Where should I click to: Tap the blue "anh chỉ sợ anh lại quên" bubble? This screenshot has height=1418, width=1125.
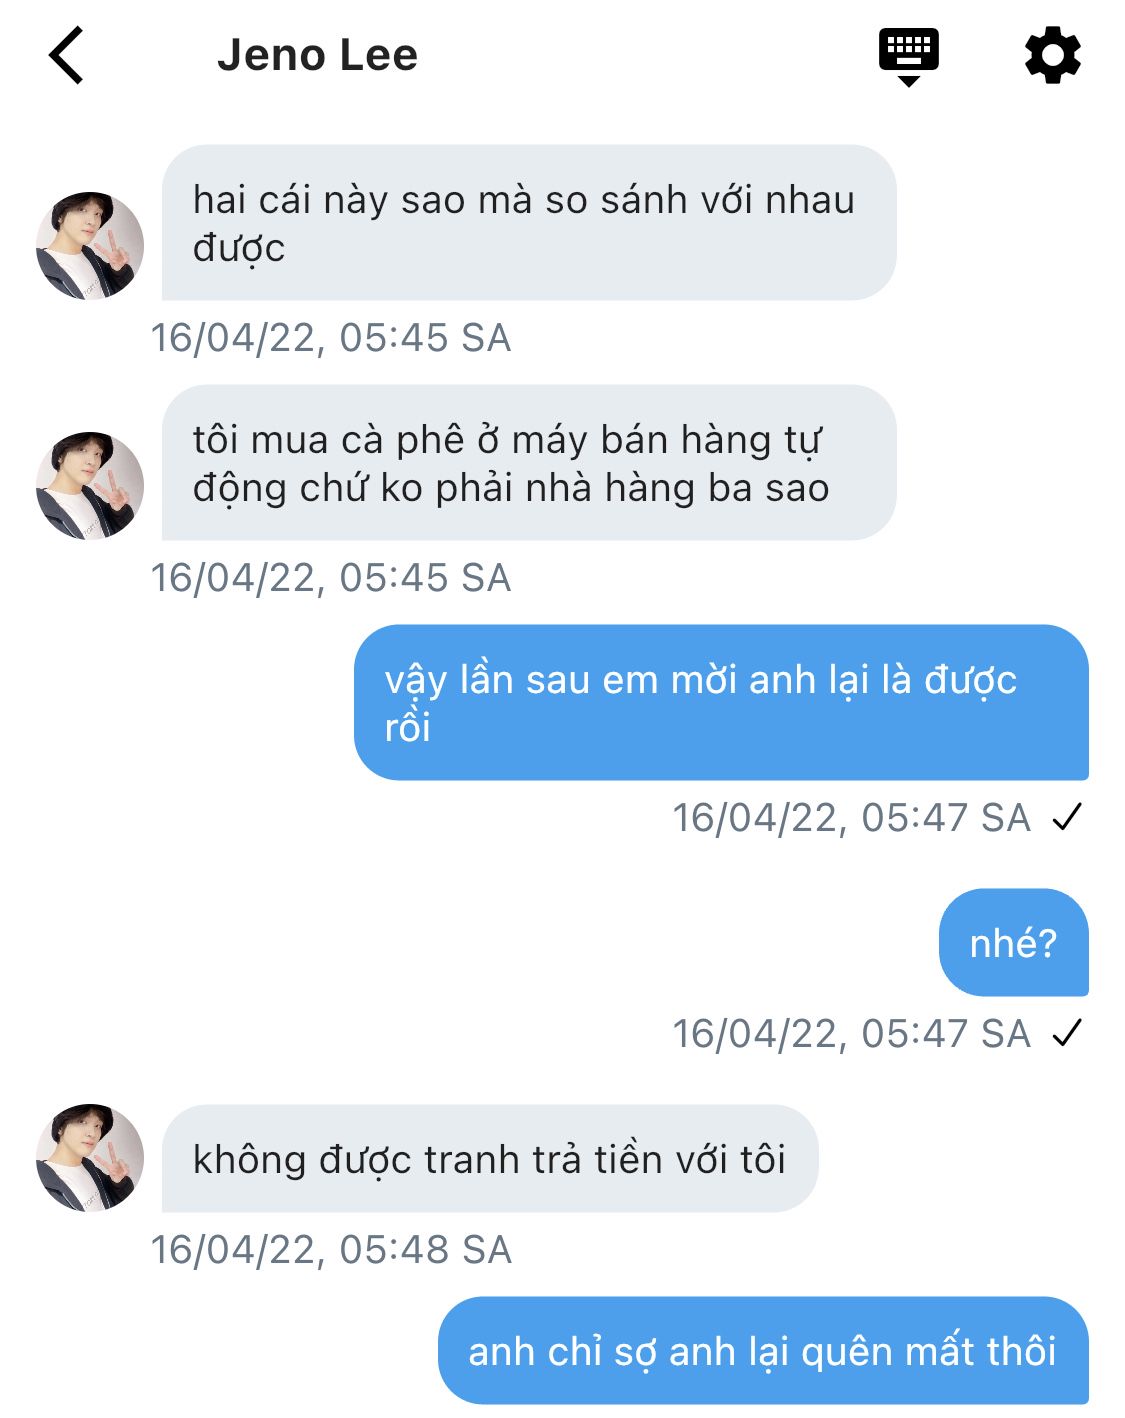tap(762, 1351)
